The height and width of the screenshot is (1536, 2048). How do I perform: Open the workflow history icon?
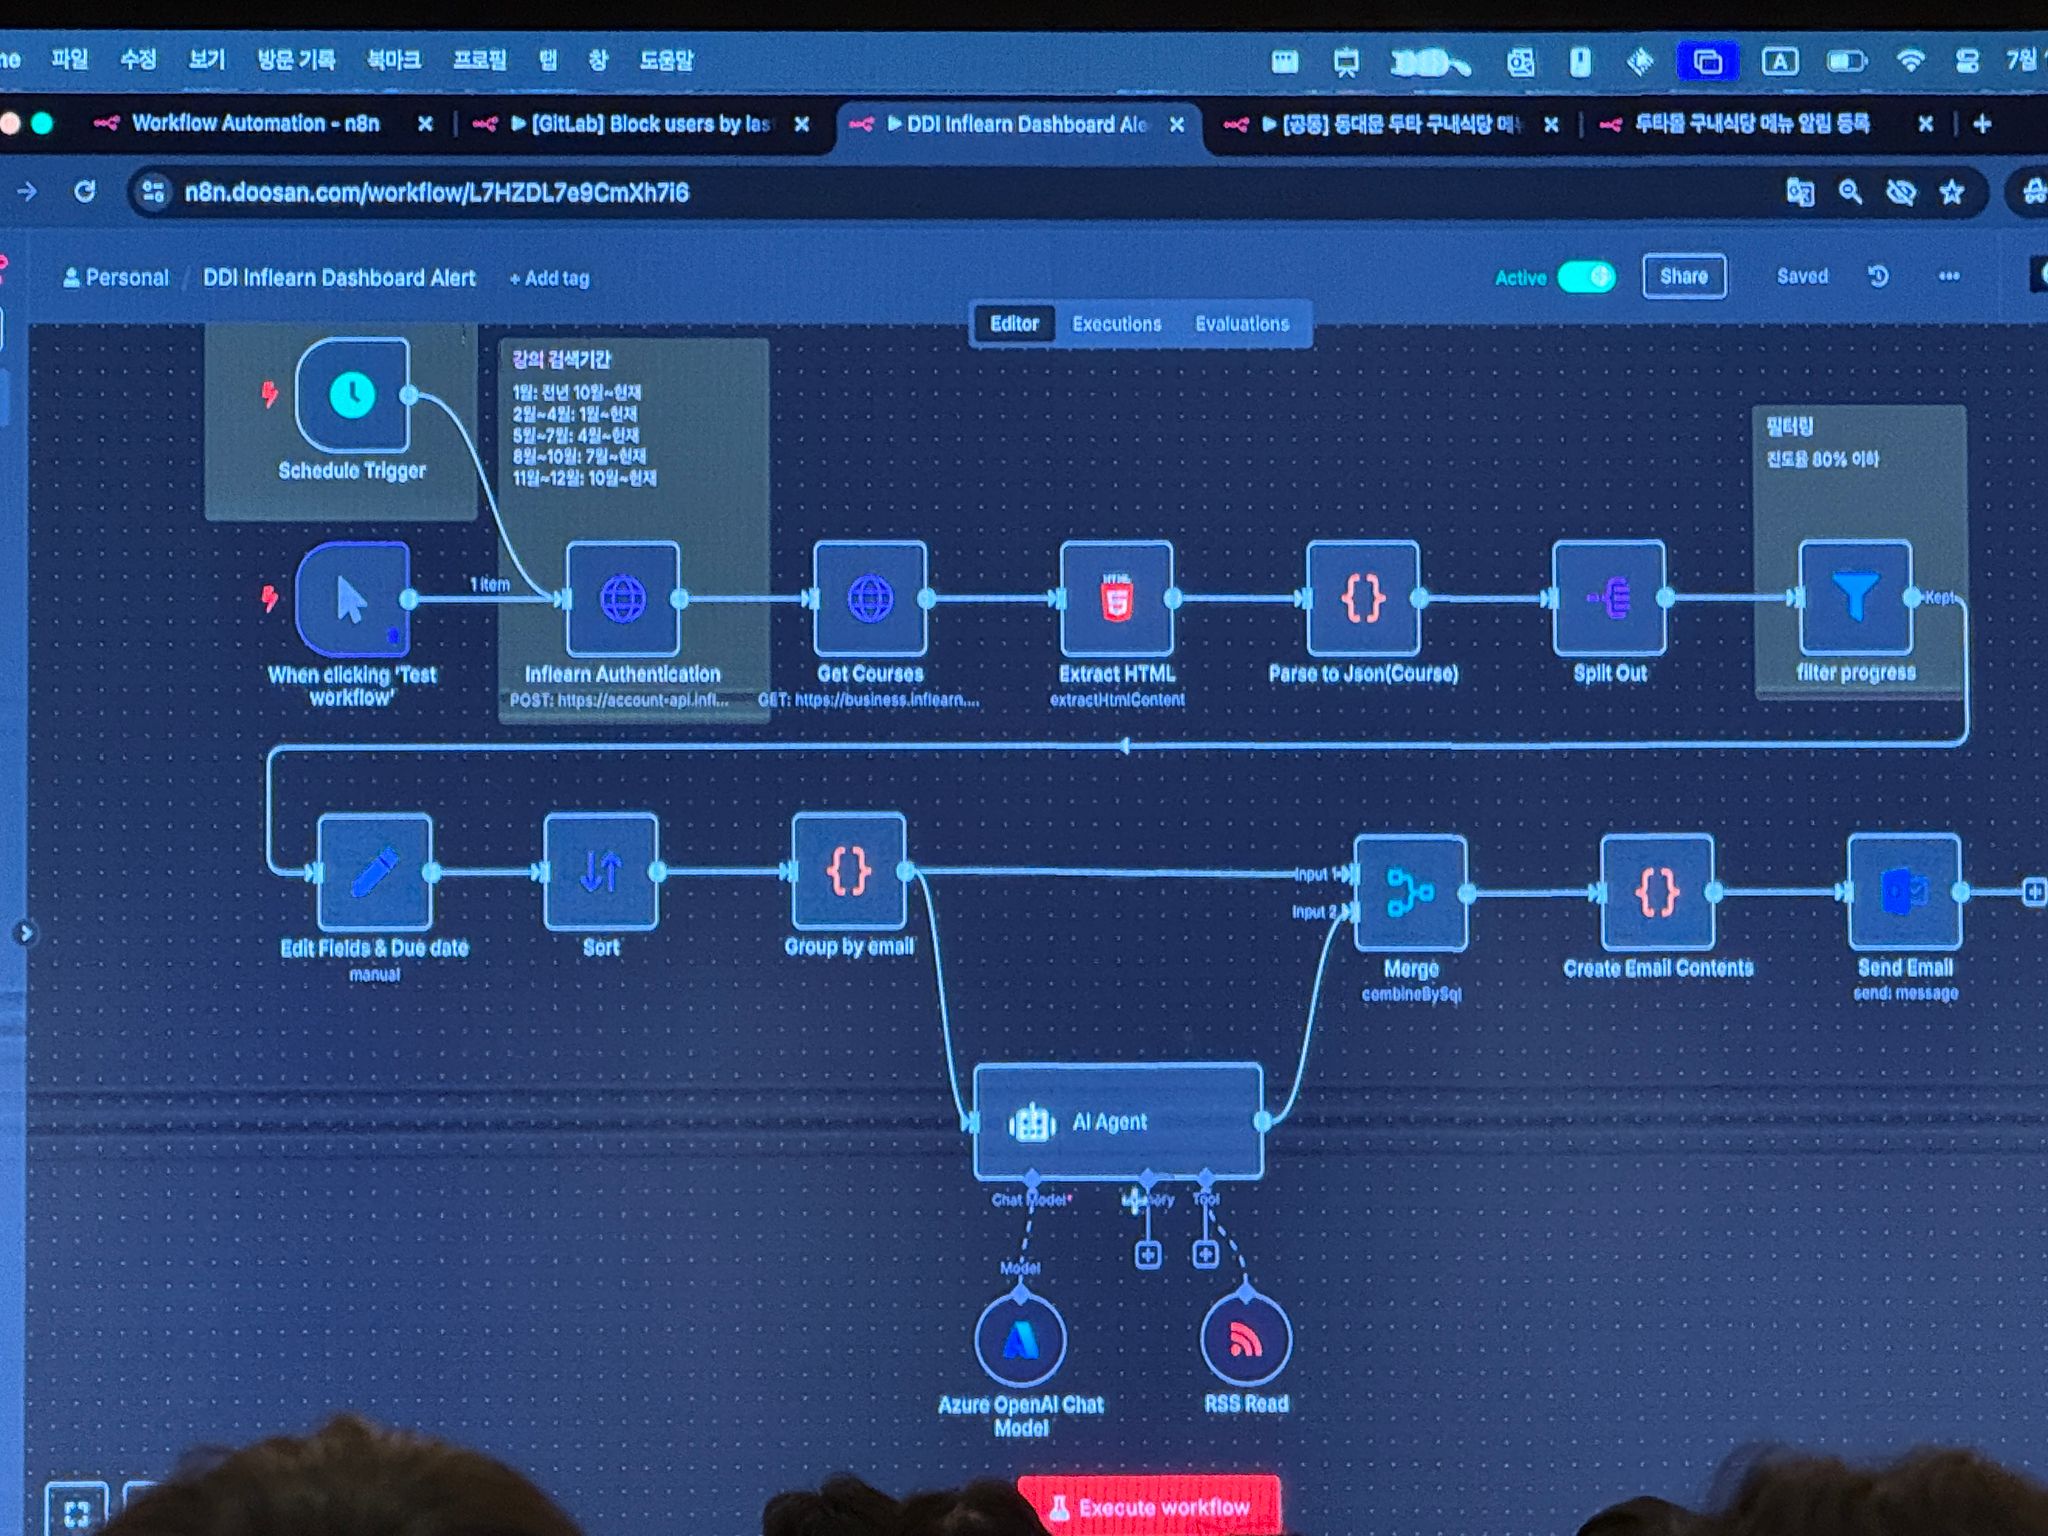[1878, 277]
